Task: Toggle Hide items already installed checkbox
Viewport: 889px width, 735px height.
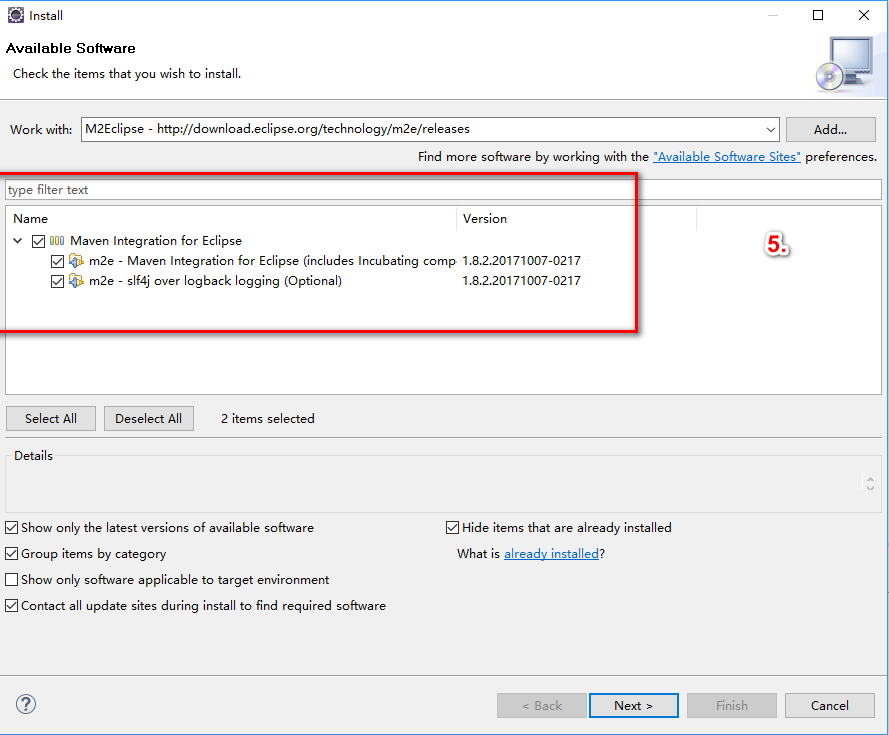Action: coord(452,527)
